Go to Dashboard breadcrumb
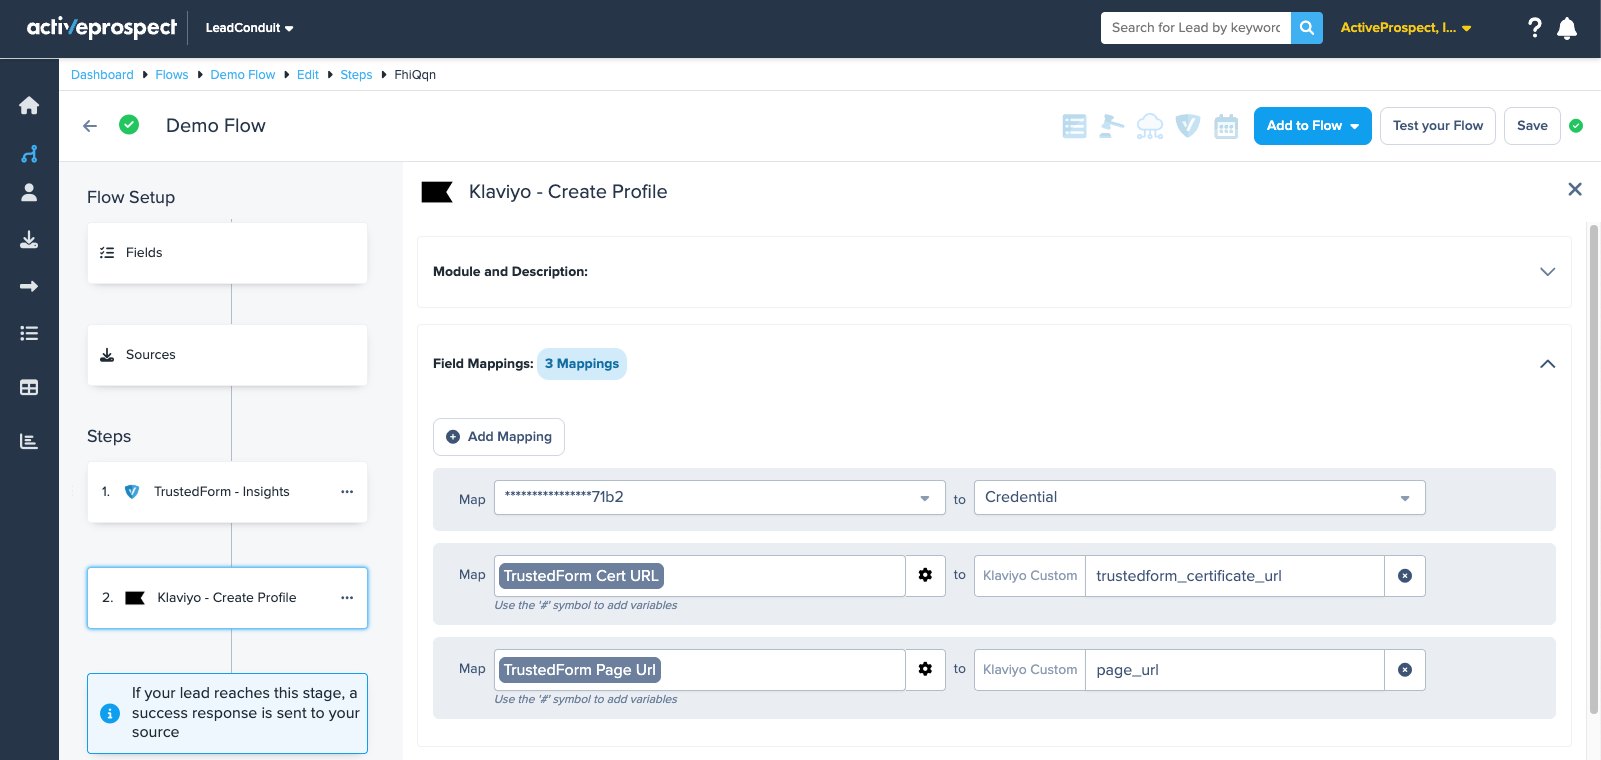The width and height of the screenshot is (1601, 760). tap(102, 75)
